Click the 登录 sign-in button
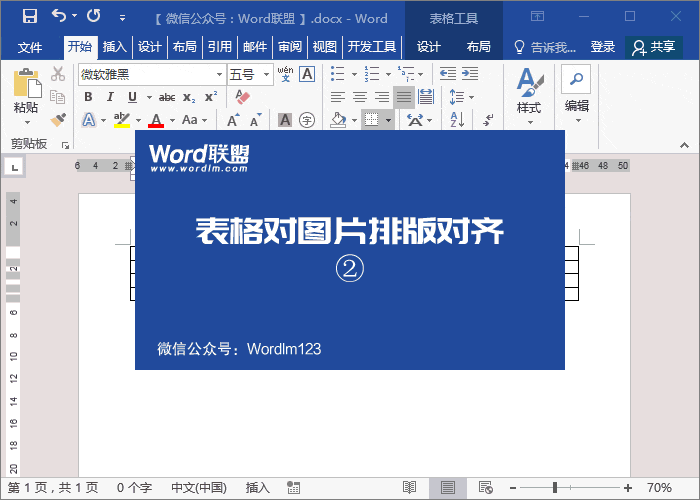The image size is (700, 500). 603,47
